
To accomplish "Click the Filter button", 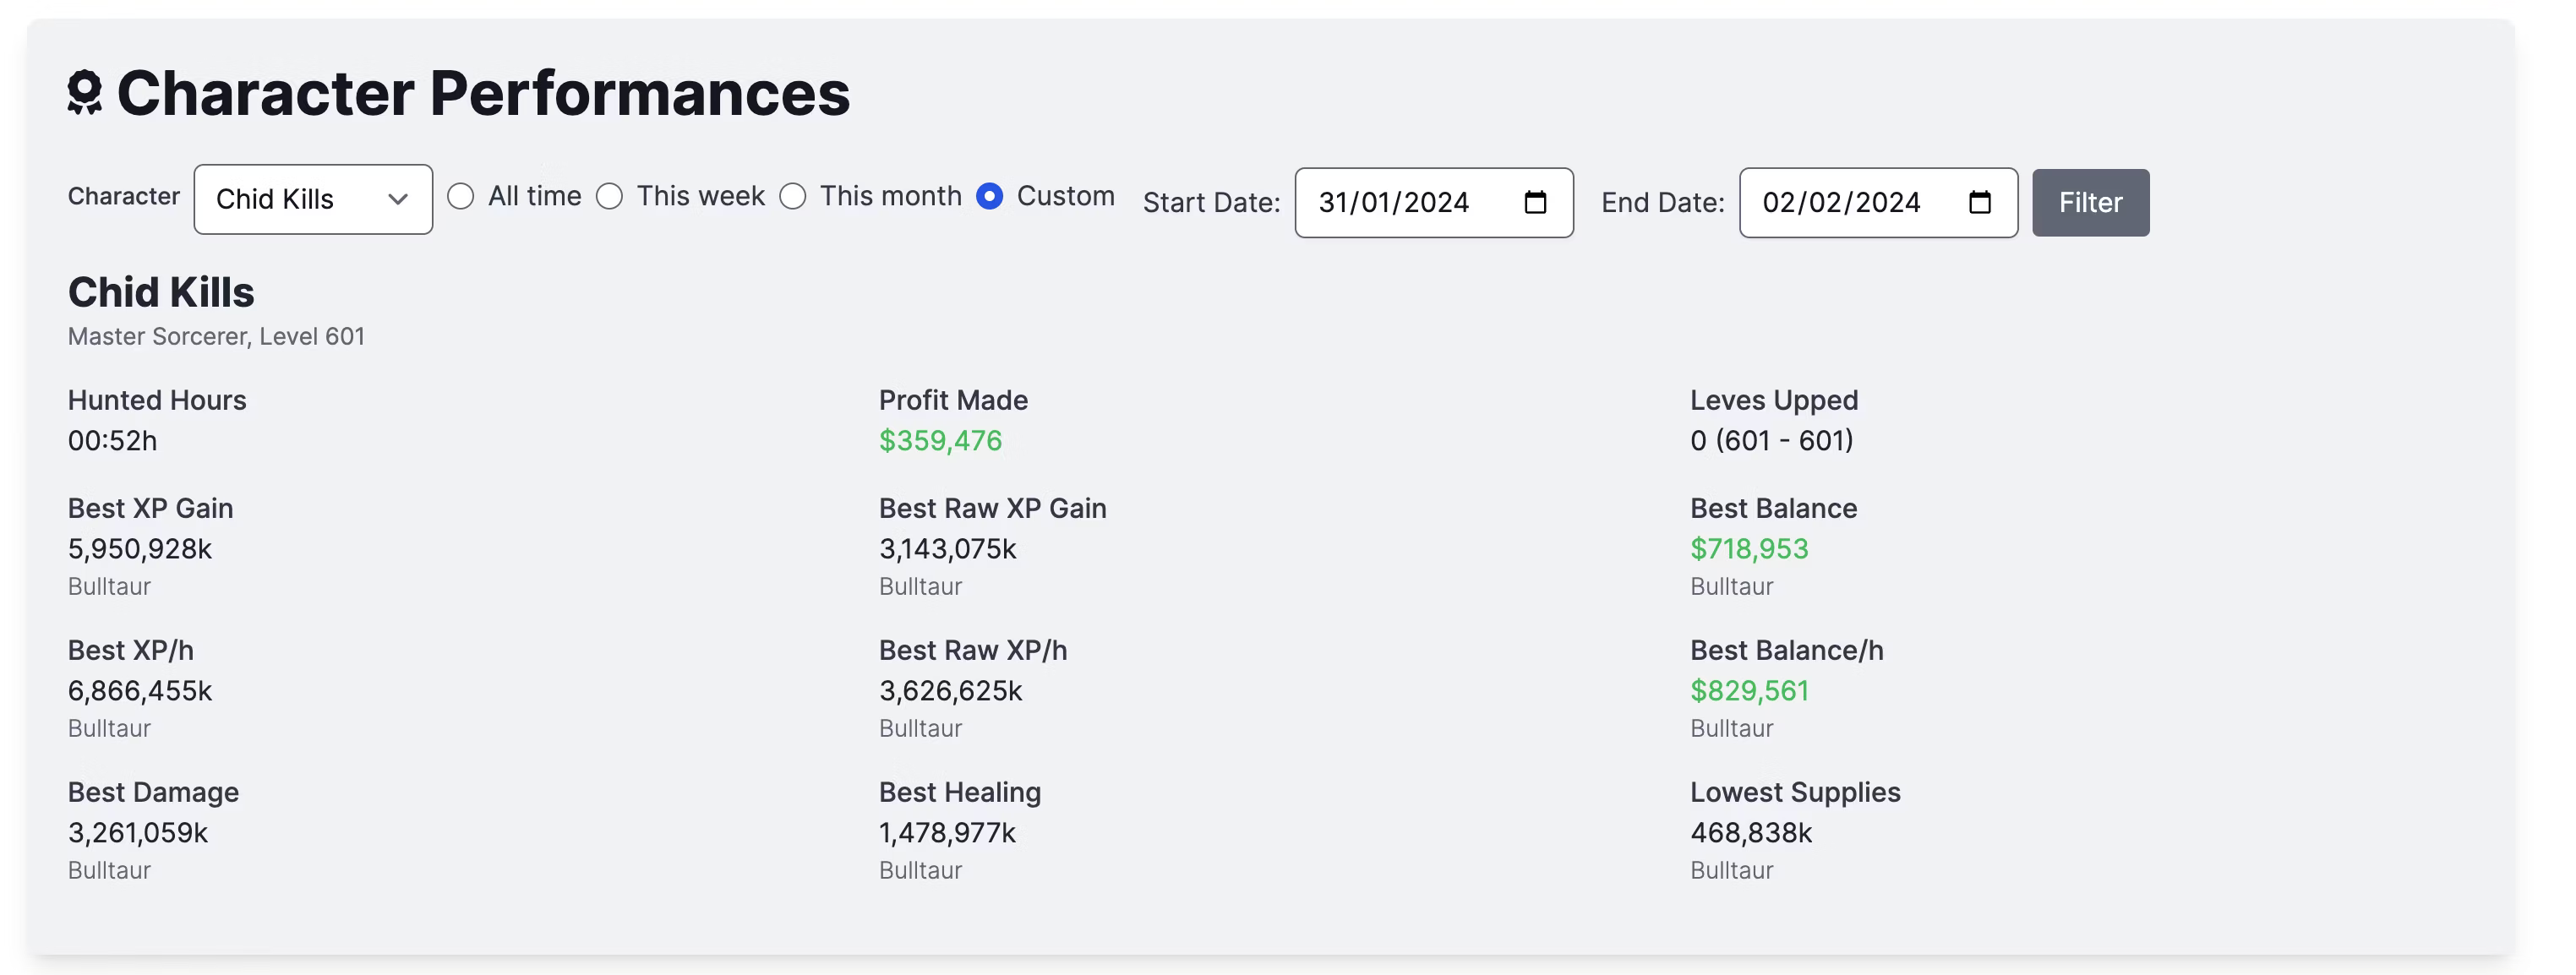I will click(2090, 203).
